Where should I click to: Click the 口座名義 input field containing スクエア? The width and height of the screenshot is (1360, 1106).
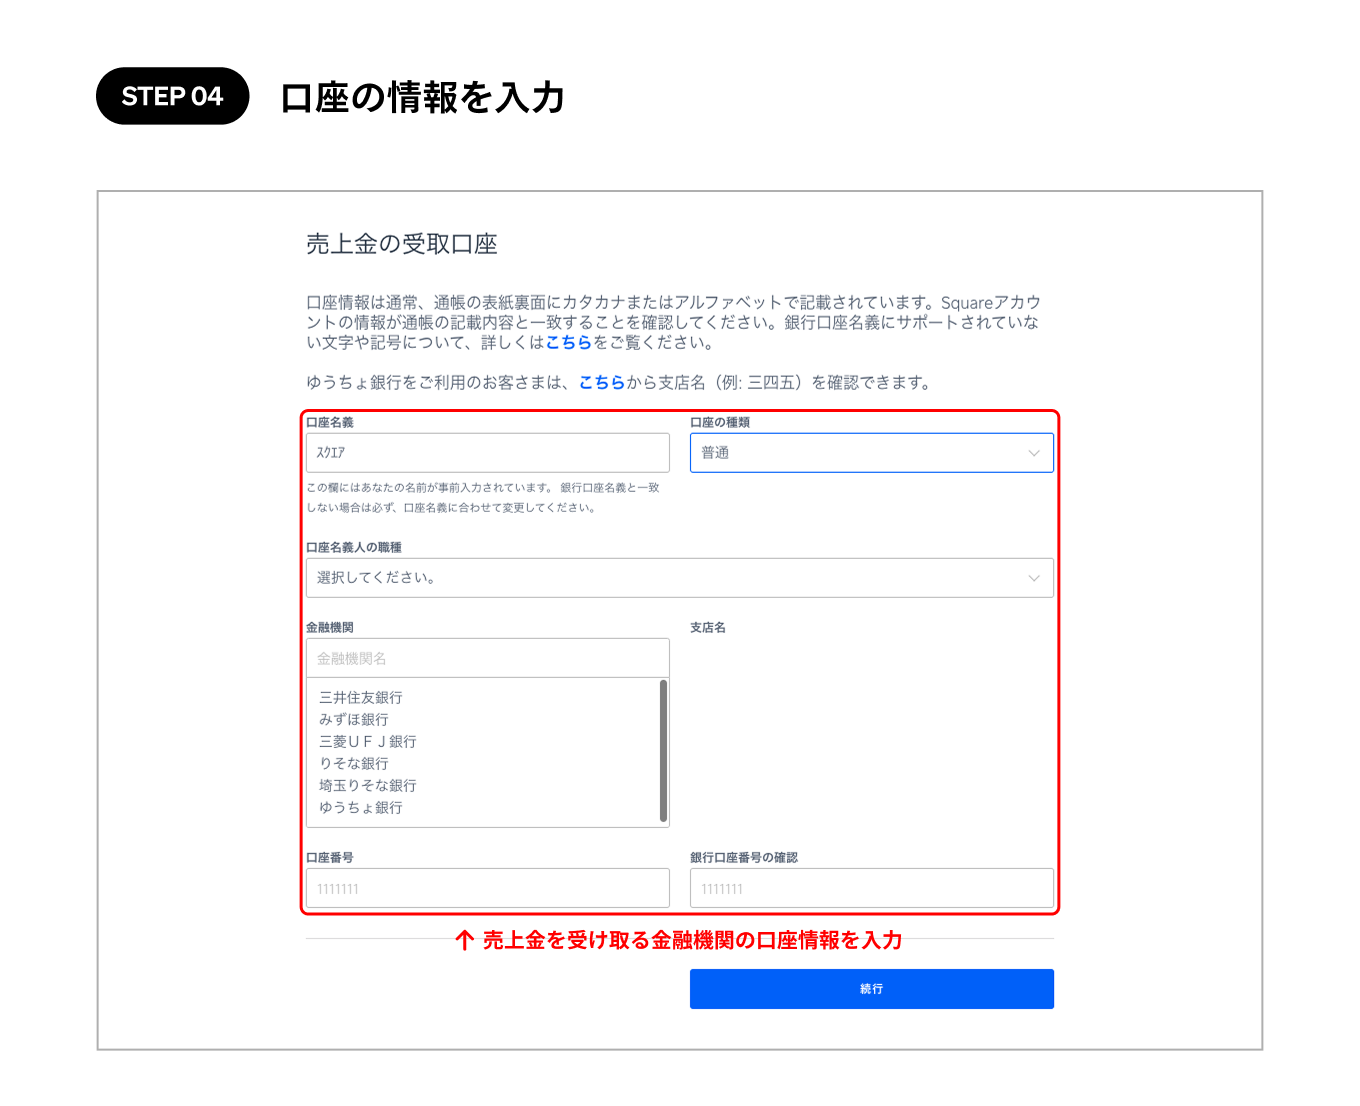[x=488, y=453]
